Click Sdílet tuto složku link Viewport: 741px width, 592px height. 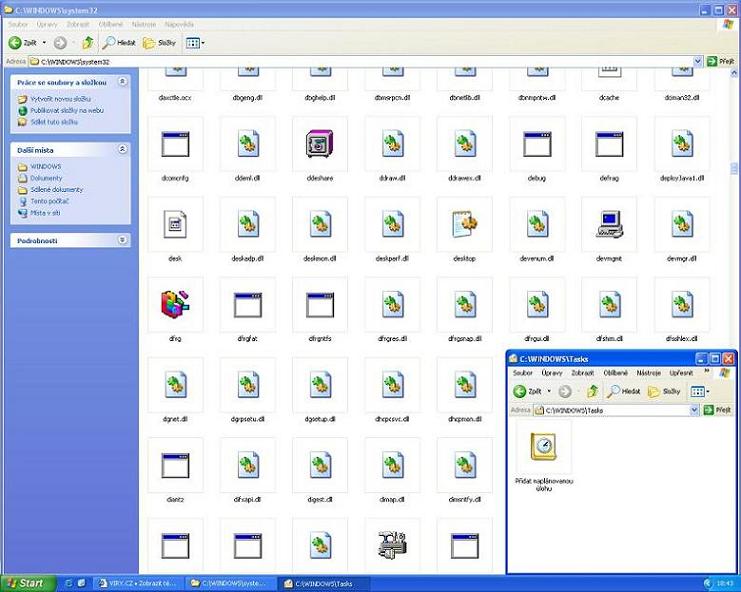pyautogui.click(x=54, y=122)
